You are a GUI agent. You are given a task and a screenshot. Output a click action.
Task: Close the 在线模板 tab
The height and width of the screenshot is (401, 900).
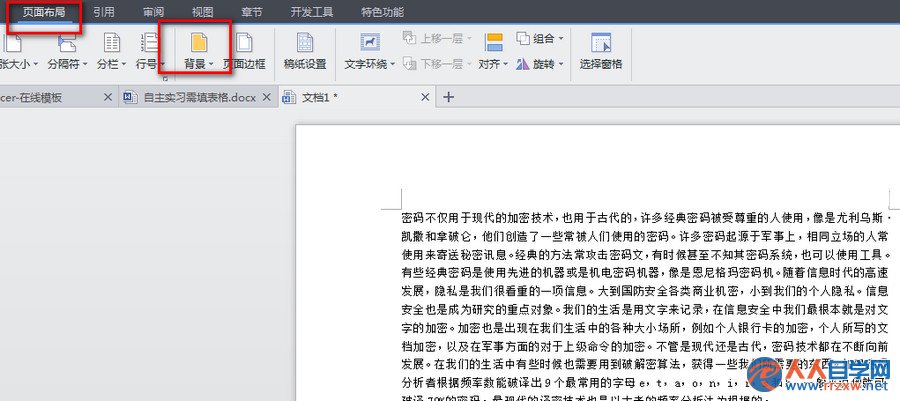[x=107, y=98]
